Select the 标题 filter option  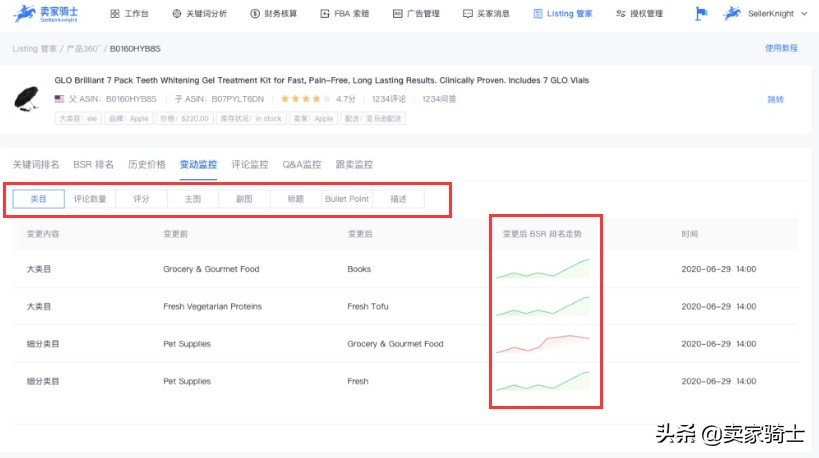tap(296, 199)
